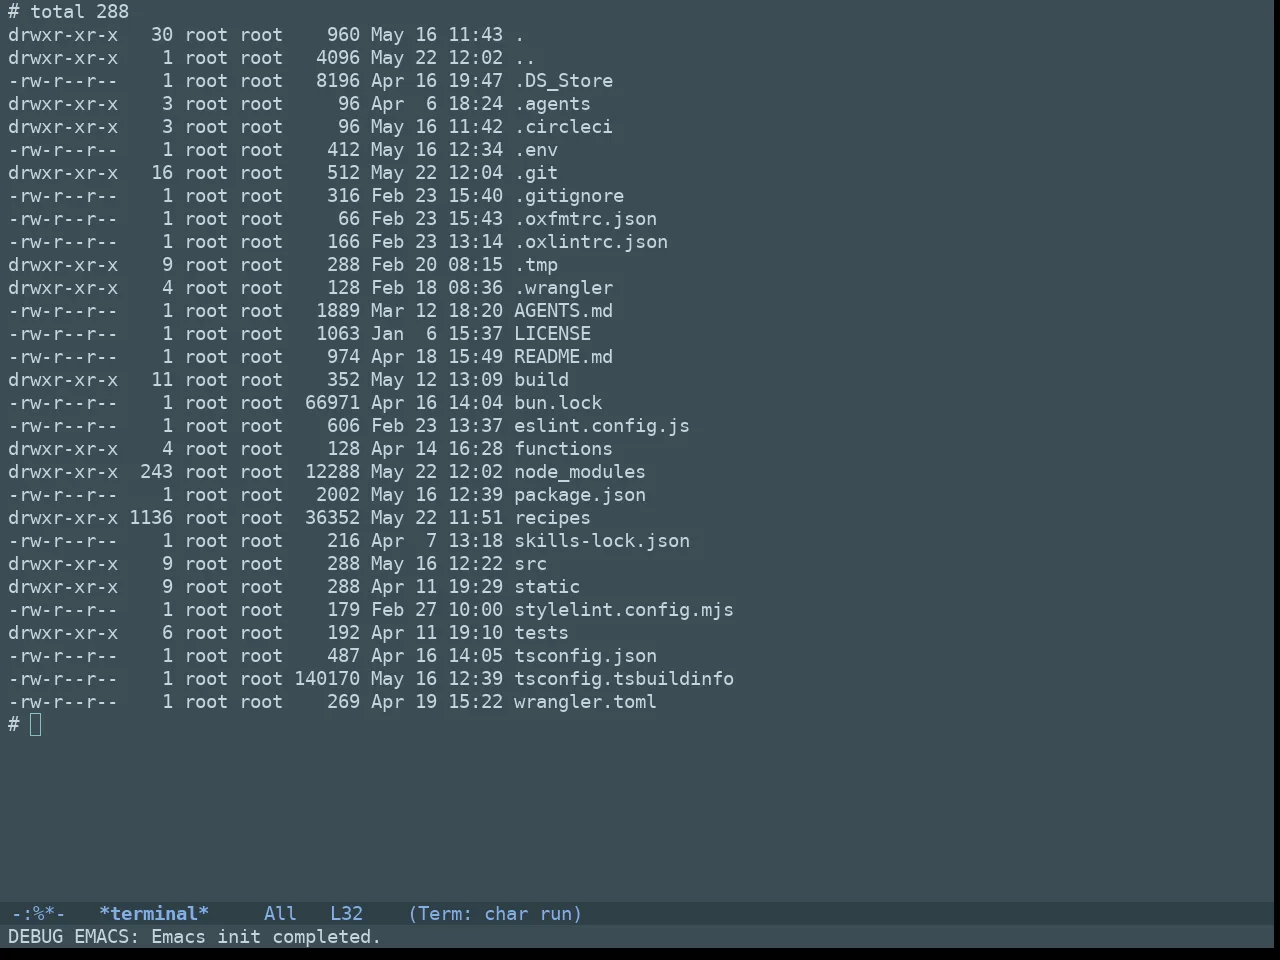Click the (Term: char run) mode indicator

point(495,914)
